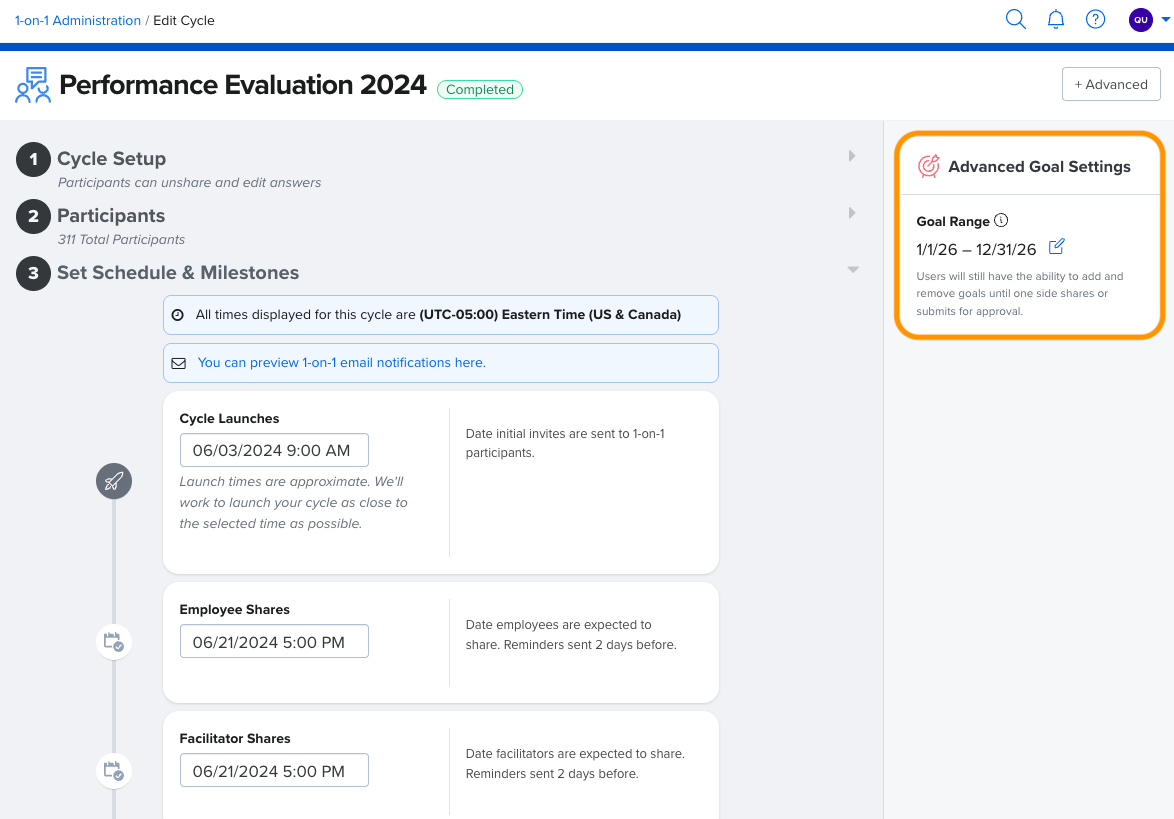Click the rocket launch timeline icon
Screen dimensions: 1174x819
114,482
